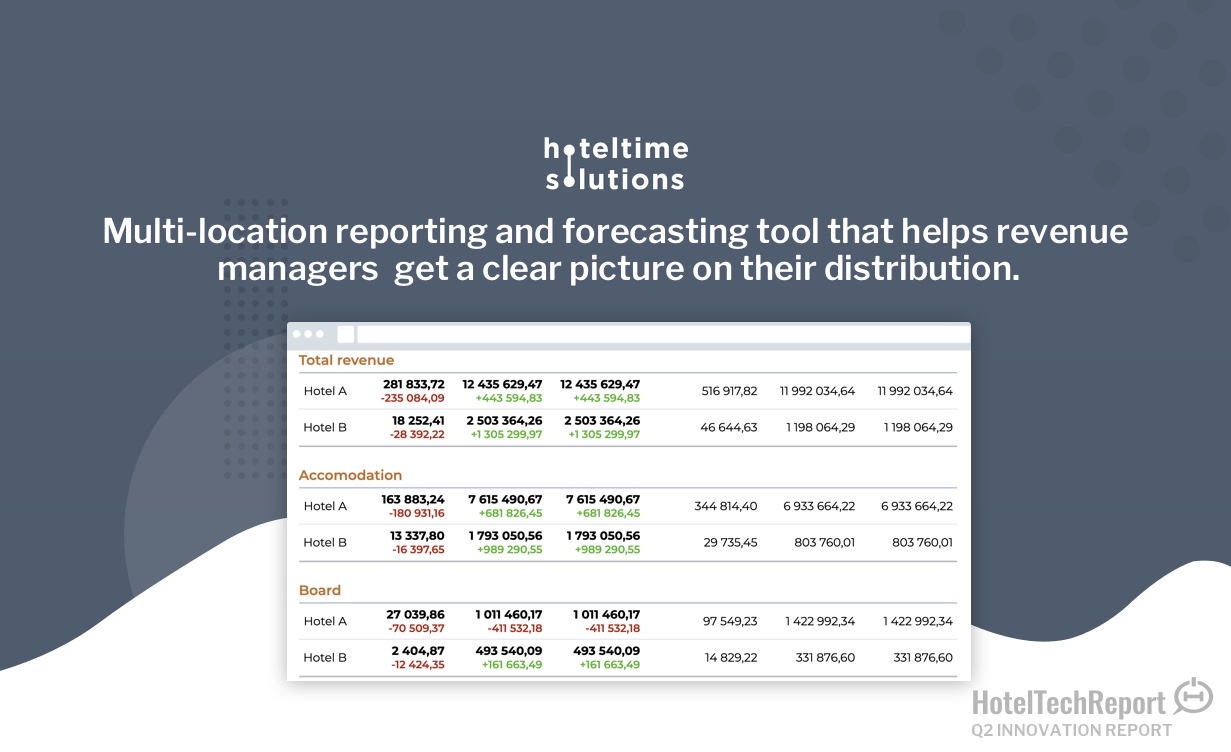Select the red variance -70 509,37
This screenshot has height=752, width=1231.
(x=417, y=628)
